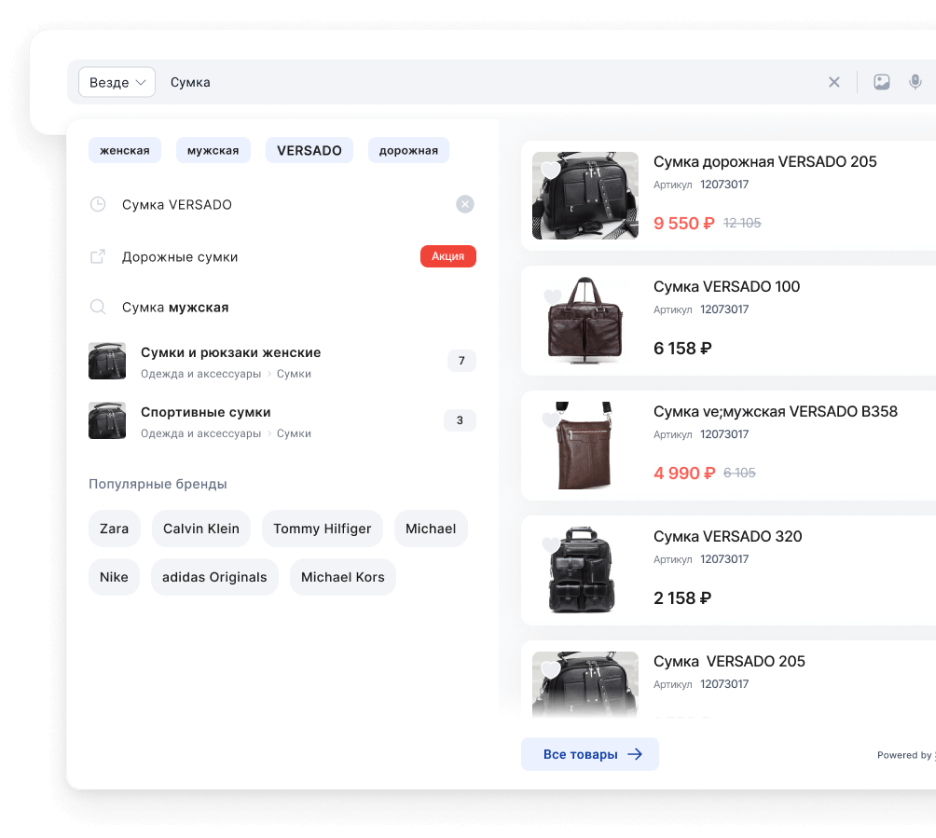Open the Везде search scope dropdown

(x=116, y=82)
